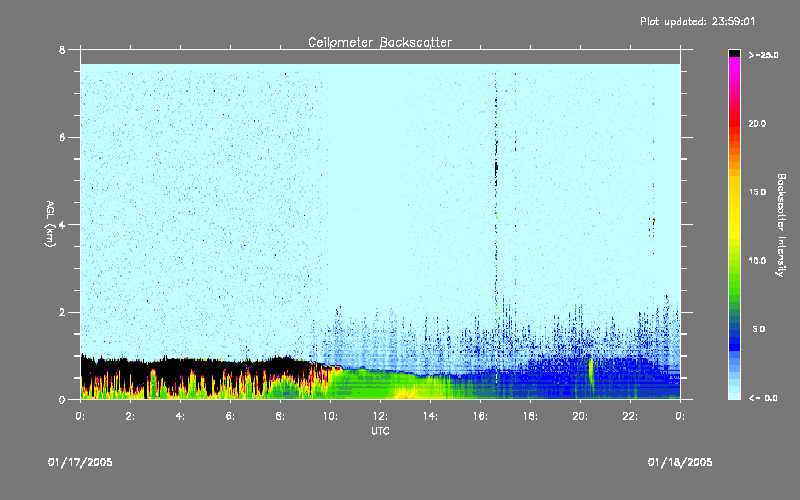
Task: Click the y-axis tick label 4
Action: [x=62, y=224]
